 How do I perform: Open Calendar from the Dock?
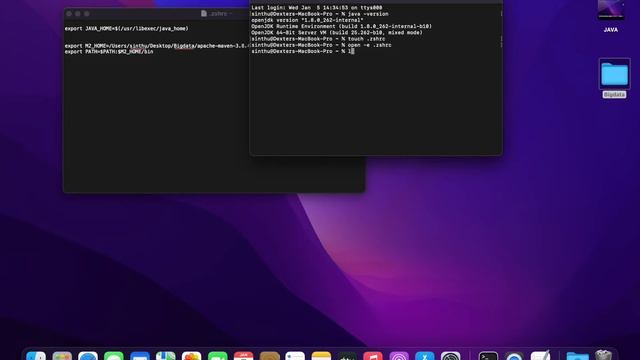coord(244,356)
